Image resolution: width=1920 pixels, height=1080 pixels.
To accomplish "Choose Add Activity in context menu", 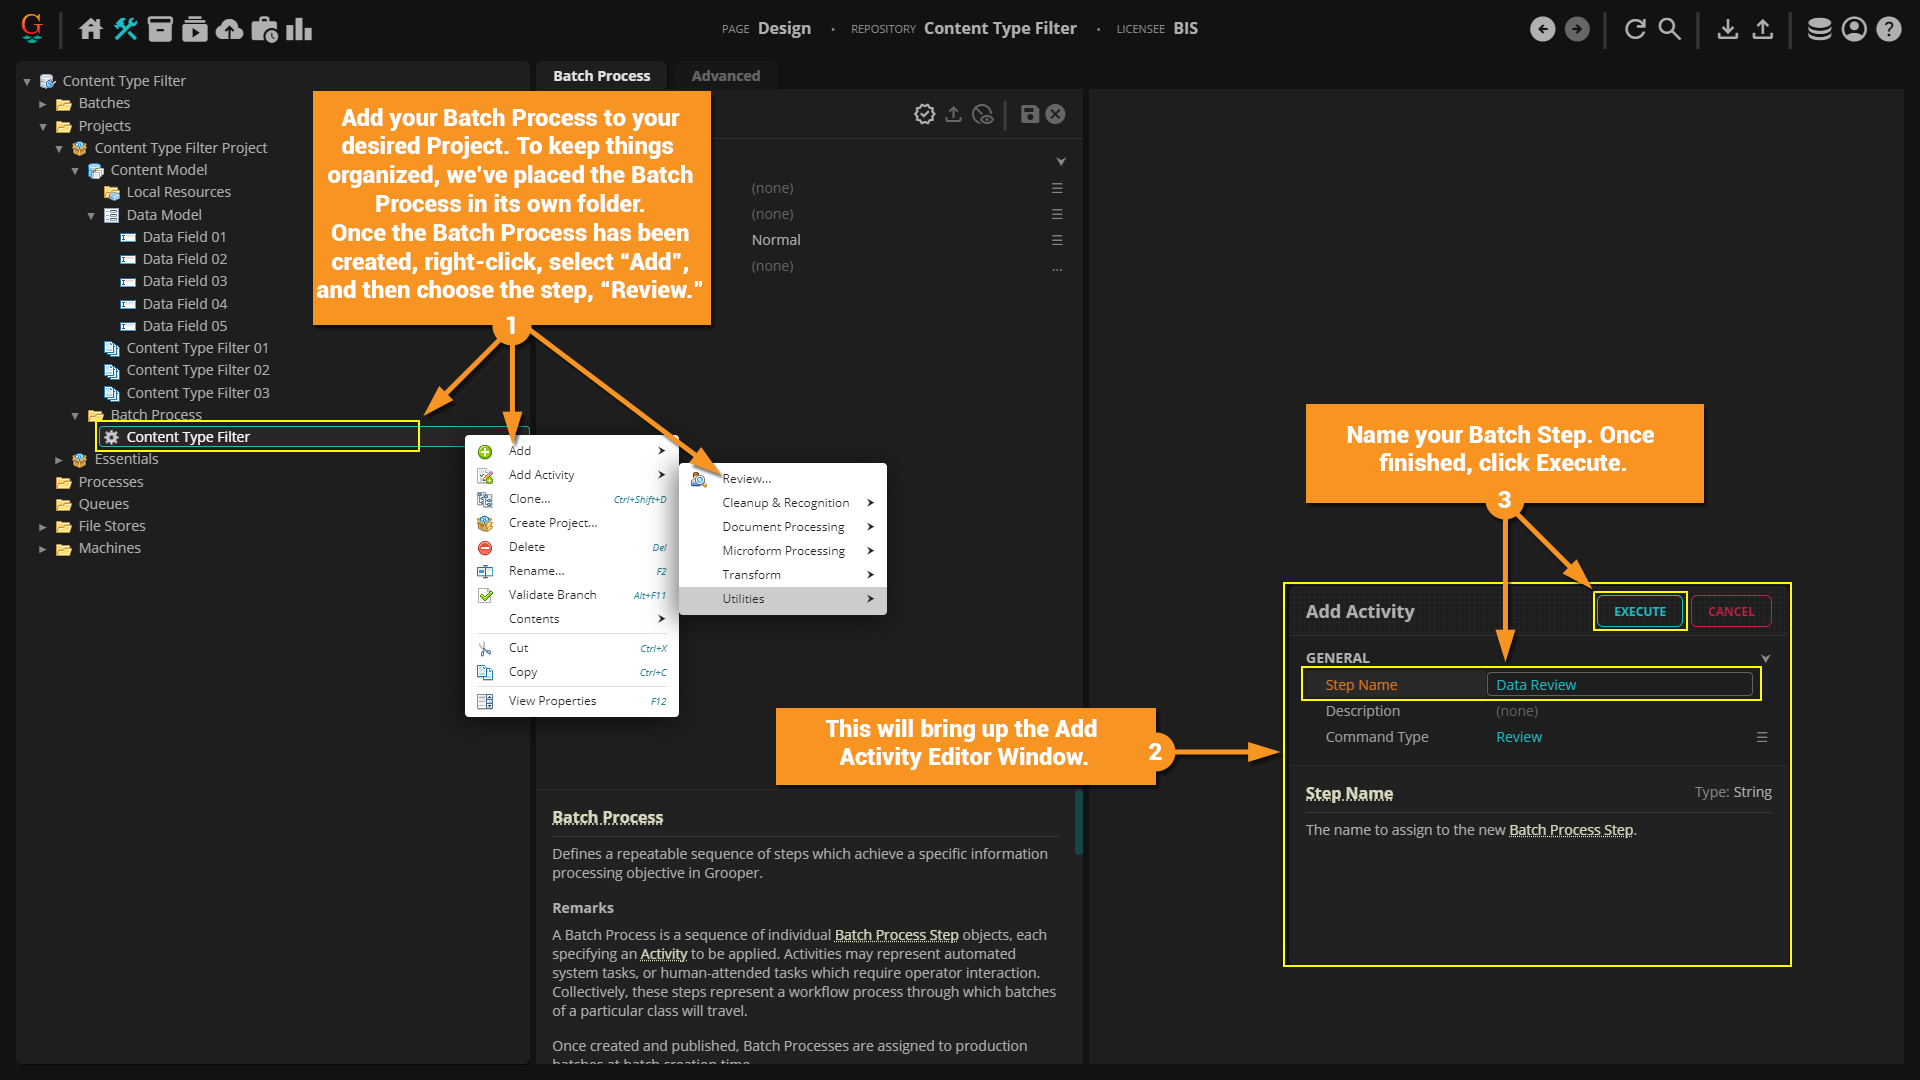I will pyautogui.click(x=572, y=475).
